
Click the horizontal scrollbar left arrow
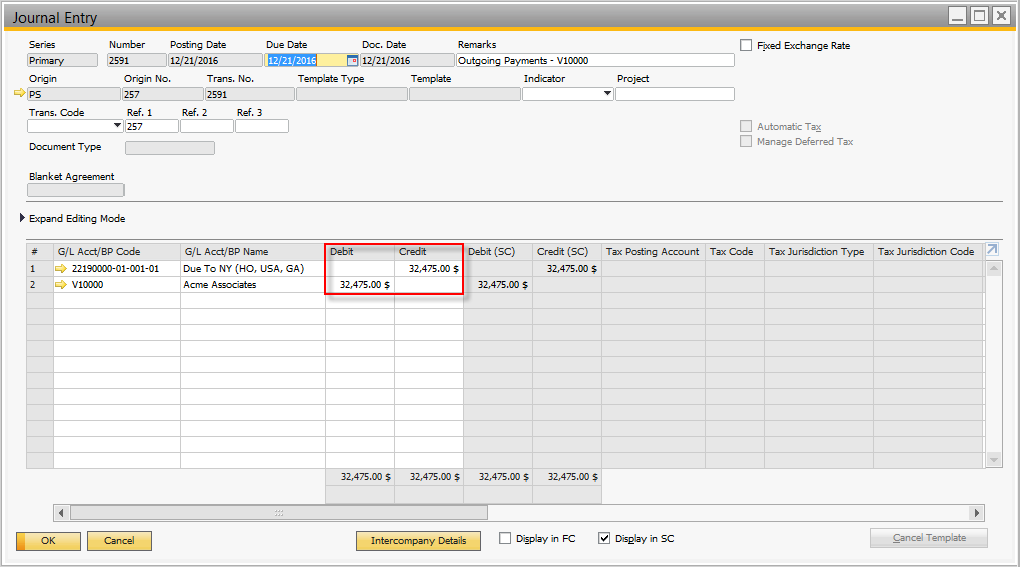coord(61,513)
